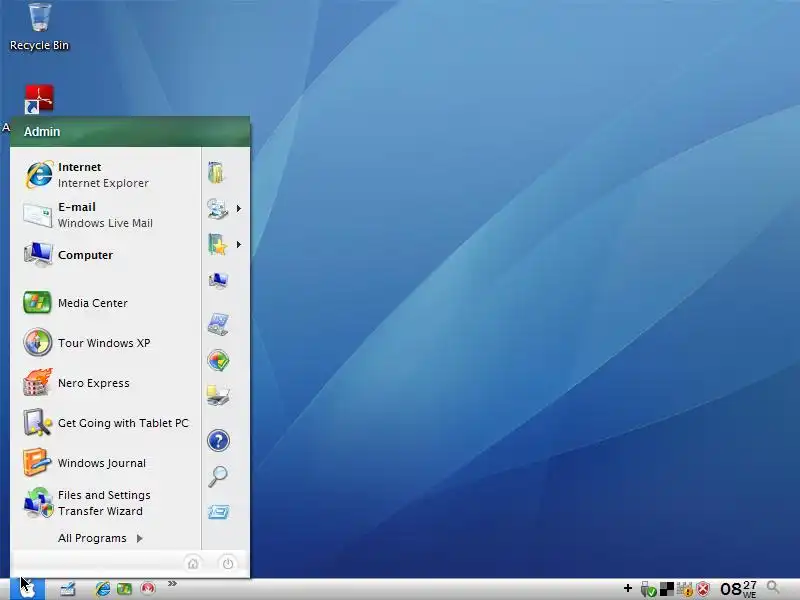Launch Windows Live Mail E-mail entry
800x600 pixels.
pos(106,215)
